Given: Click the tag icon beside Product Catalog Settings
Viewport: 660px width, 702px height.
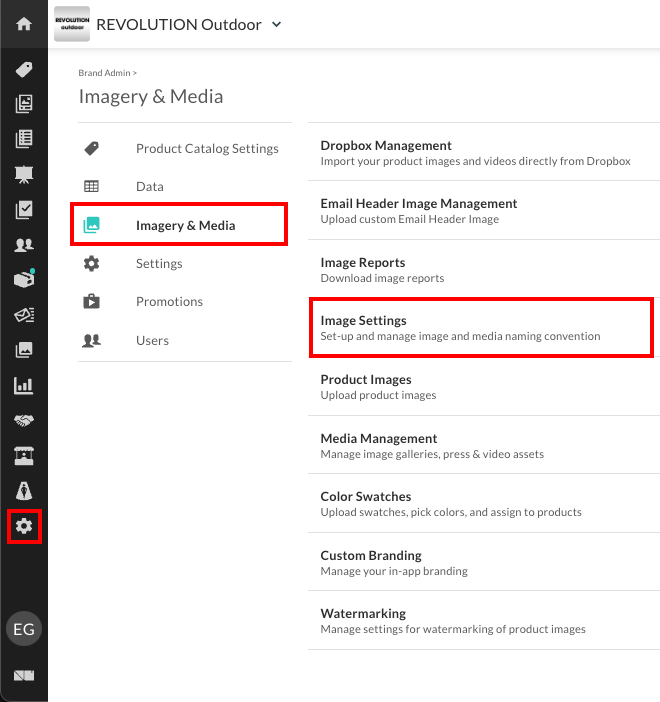Looking at the screenshot, I should (91, 149).
